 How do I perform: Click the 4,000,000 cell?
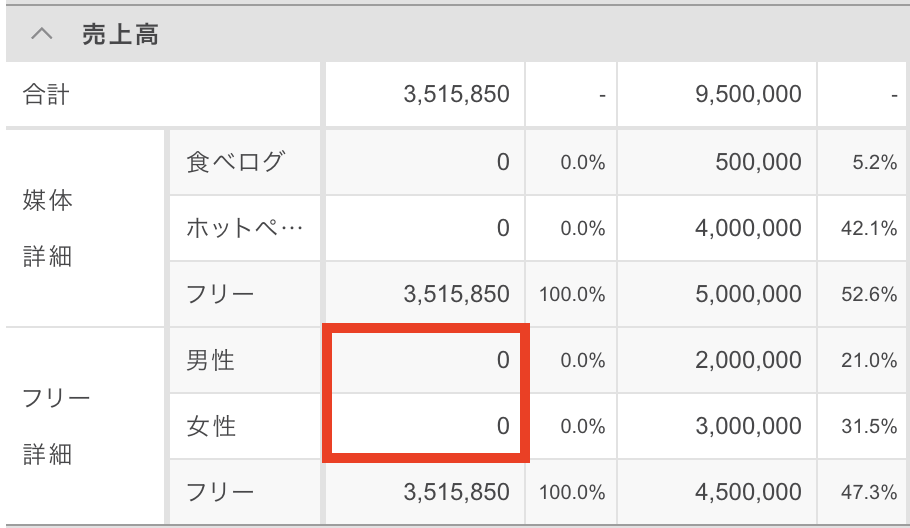(748, 228)
